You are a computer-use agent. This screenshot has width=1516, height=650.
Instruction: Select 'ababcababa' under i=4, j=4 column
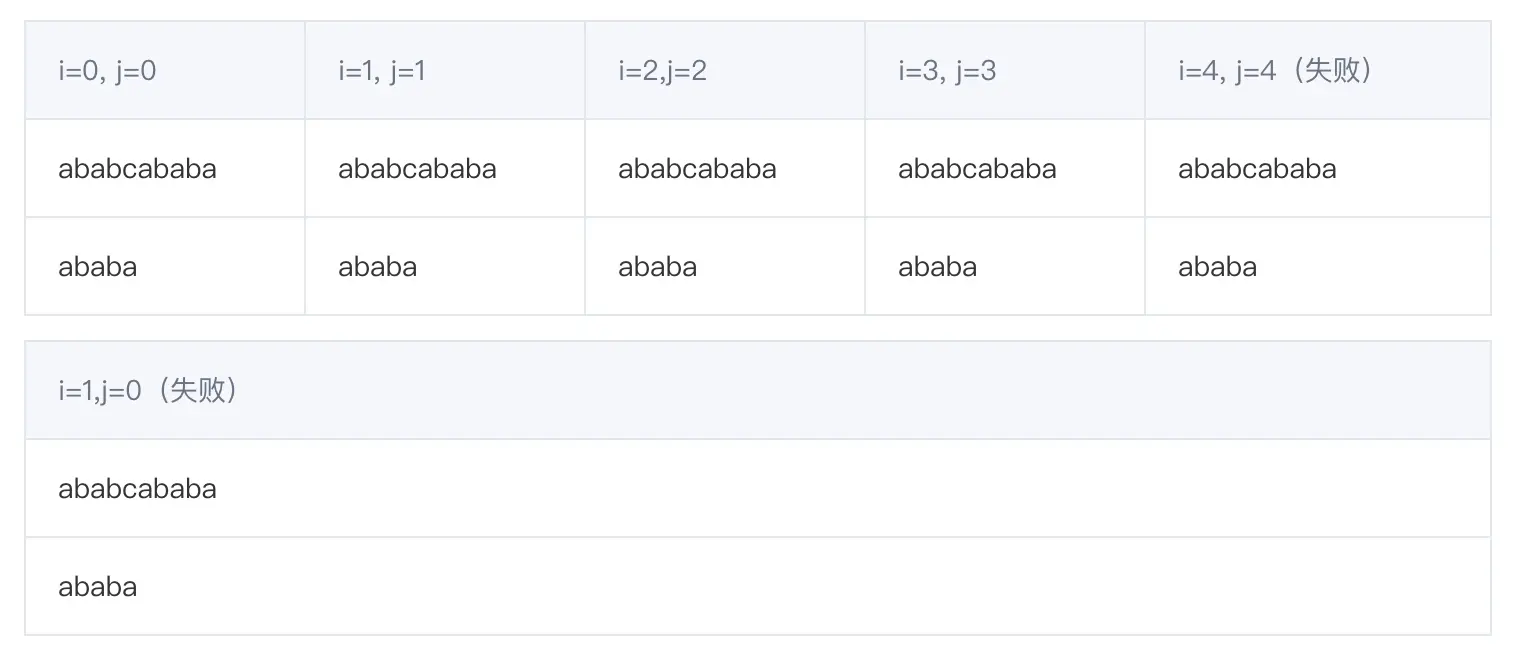click(x=1257, y=168)
